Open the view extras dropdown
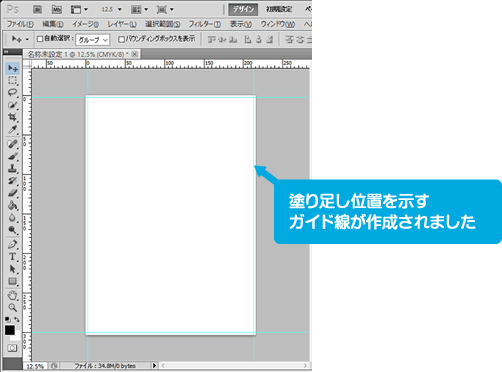Screen dimensions: 502x372 [x=80, y=10]
